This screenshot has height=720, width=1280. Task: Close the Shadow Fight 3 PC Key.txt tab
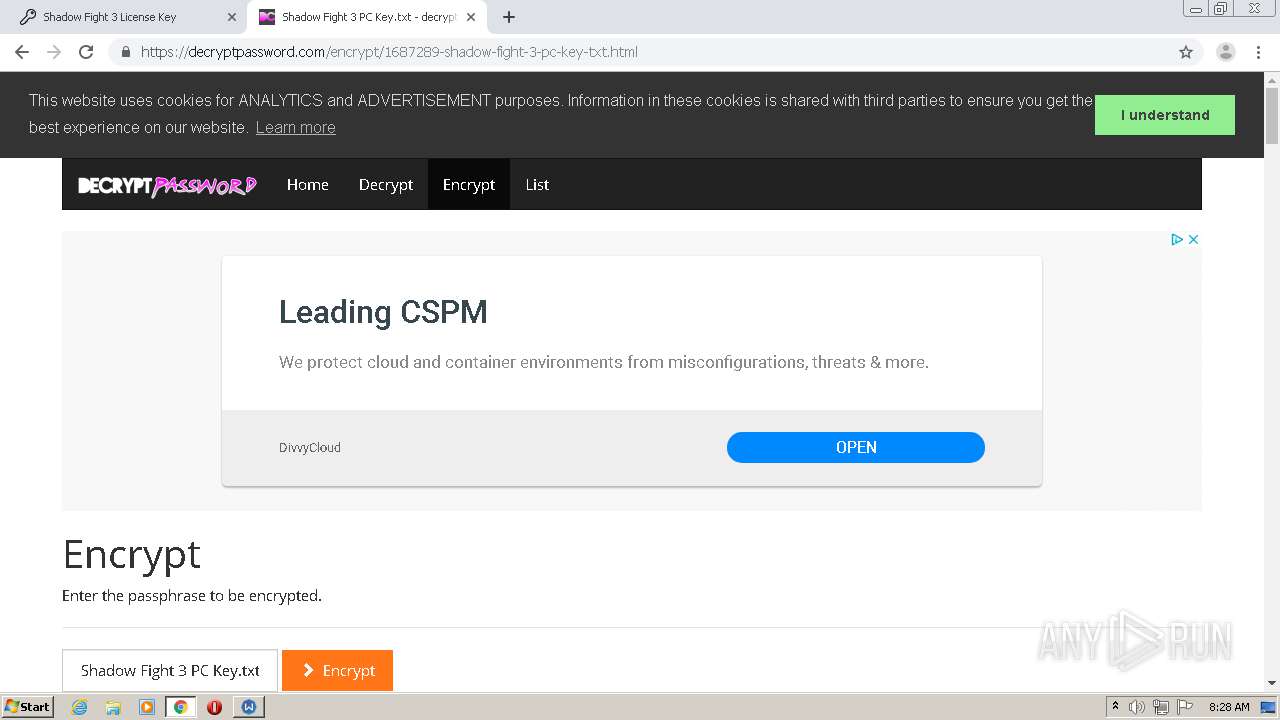pos(471,17)
